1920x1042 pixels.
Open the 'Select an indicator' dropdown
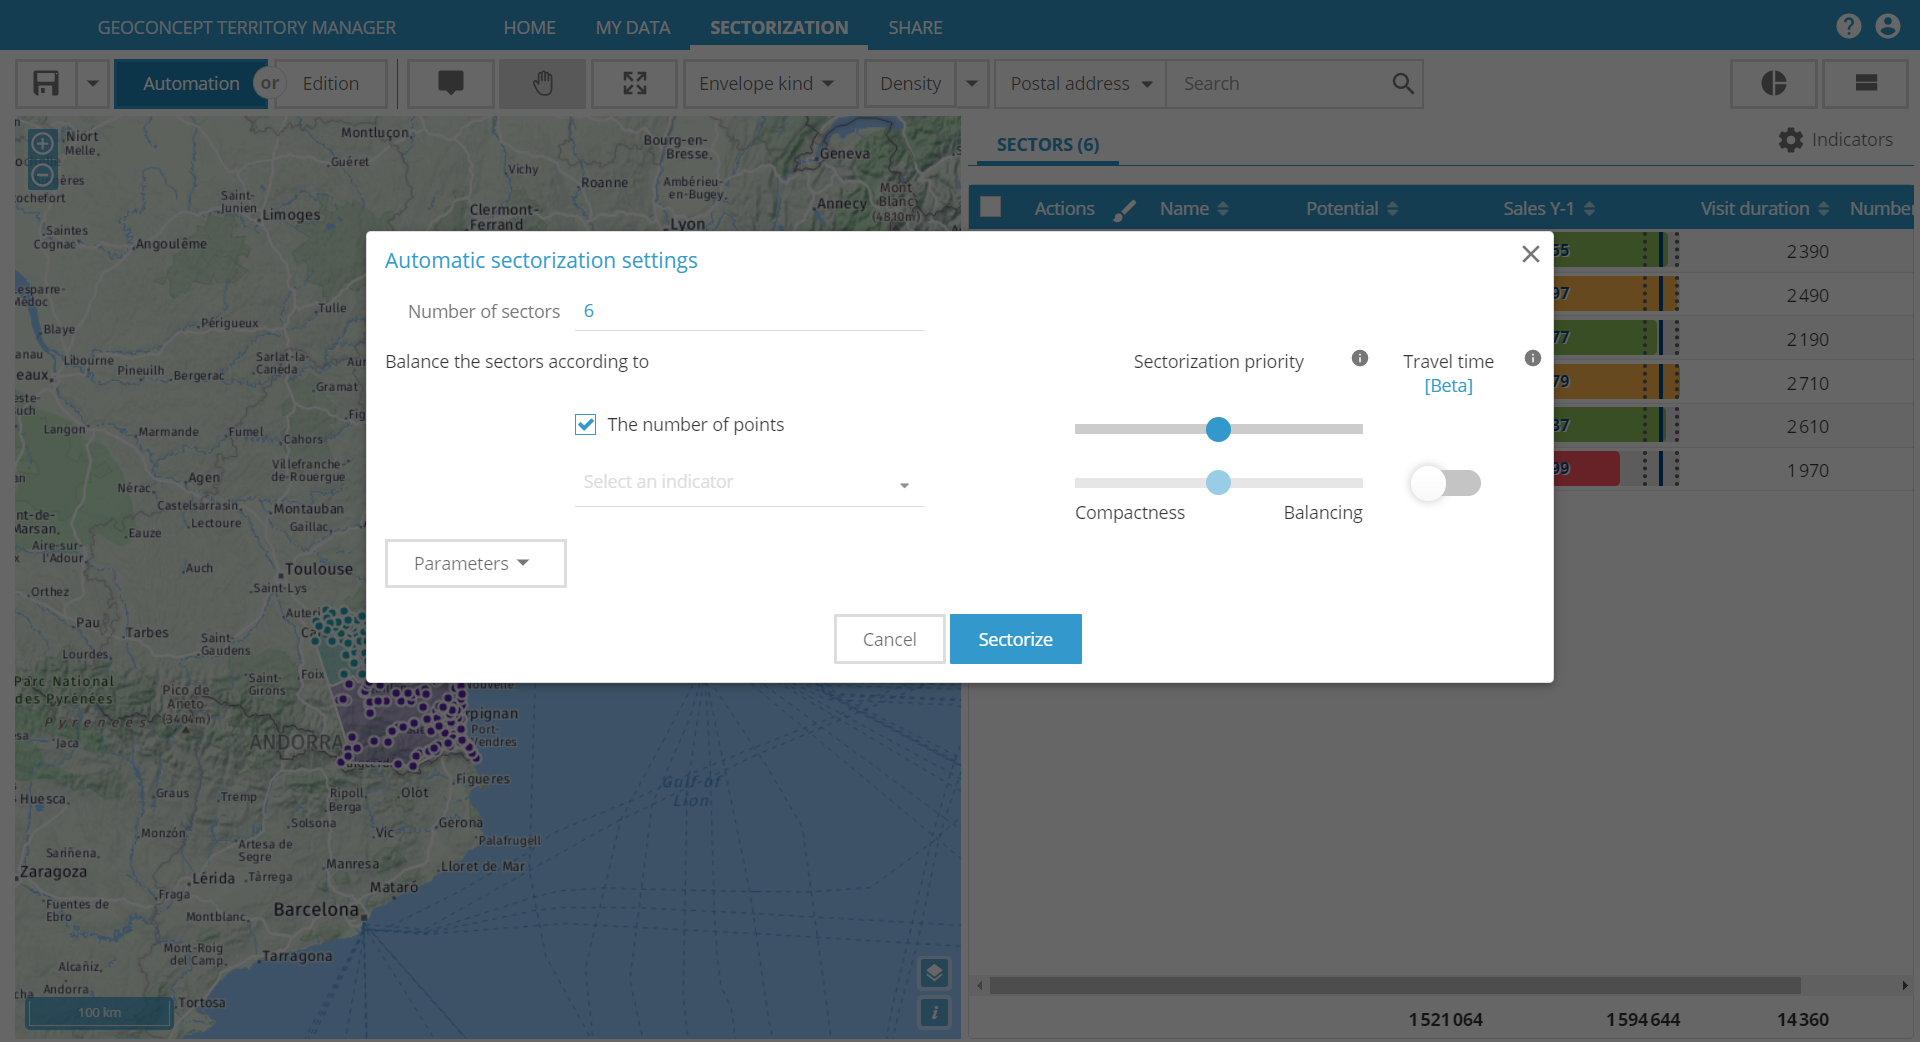tap(749, 483)
